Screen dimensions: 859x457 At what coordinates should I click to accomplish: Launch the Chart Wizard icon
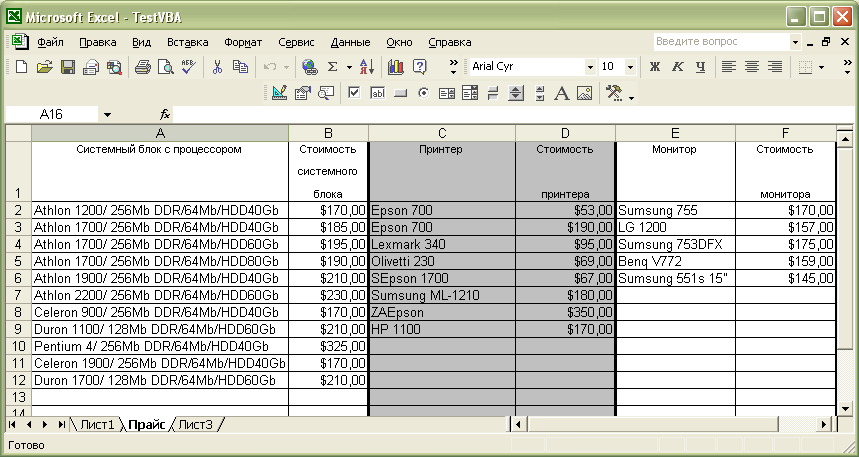[x=396, y=67]
